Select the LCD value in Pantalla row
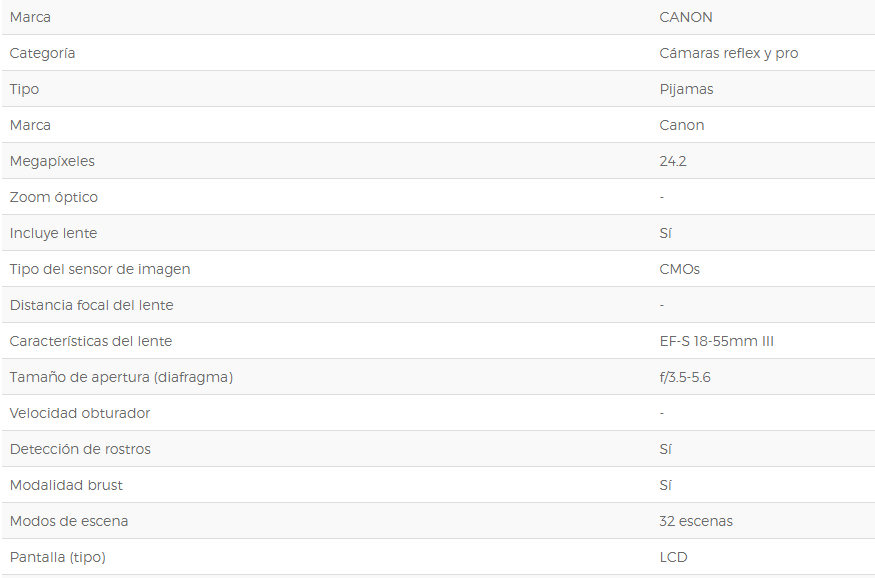Image resolution: width=875 pixels, height=578 pixels. coord(674,557)
